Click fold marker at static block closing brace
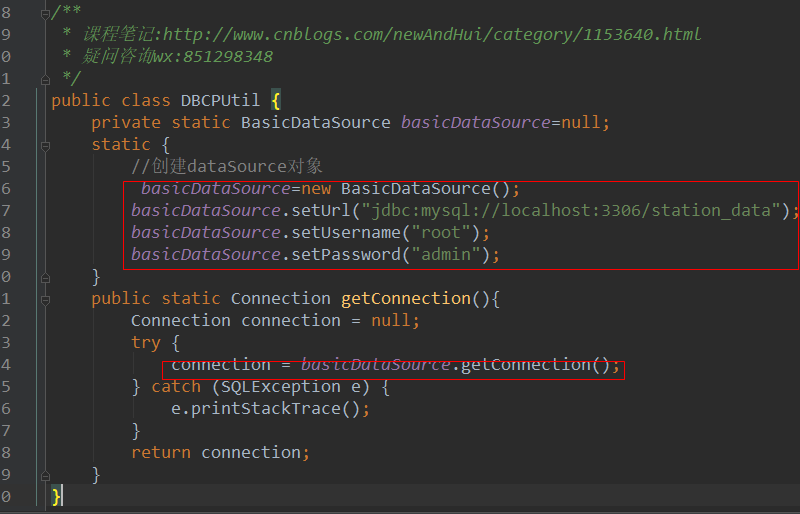Image resolution: width=800 pixels, height=514 pixels. (45, 278)
